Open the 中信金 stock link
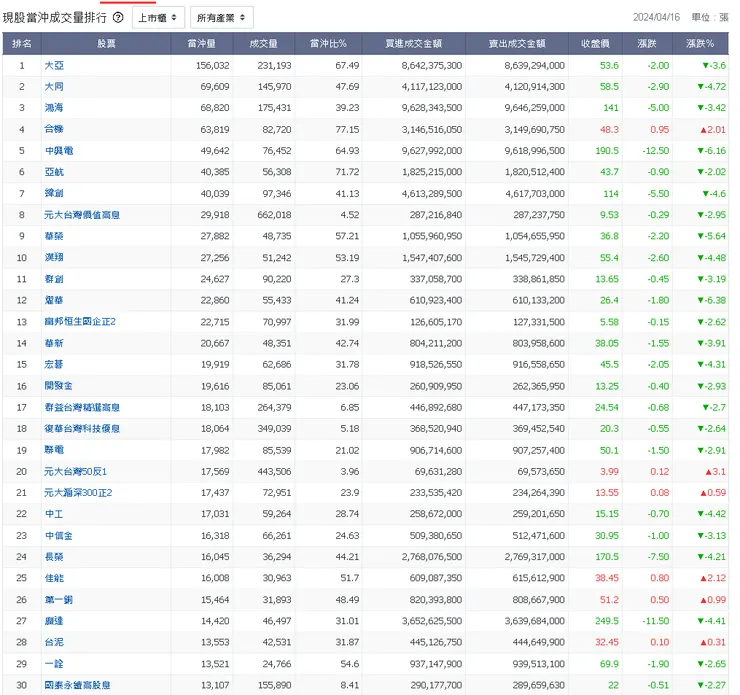The width and height of the screenshot is (740, 695). 59,536
